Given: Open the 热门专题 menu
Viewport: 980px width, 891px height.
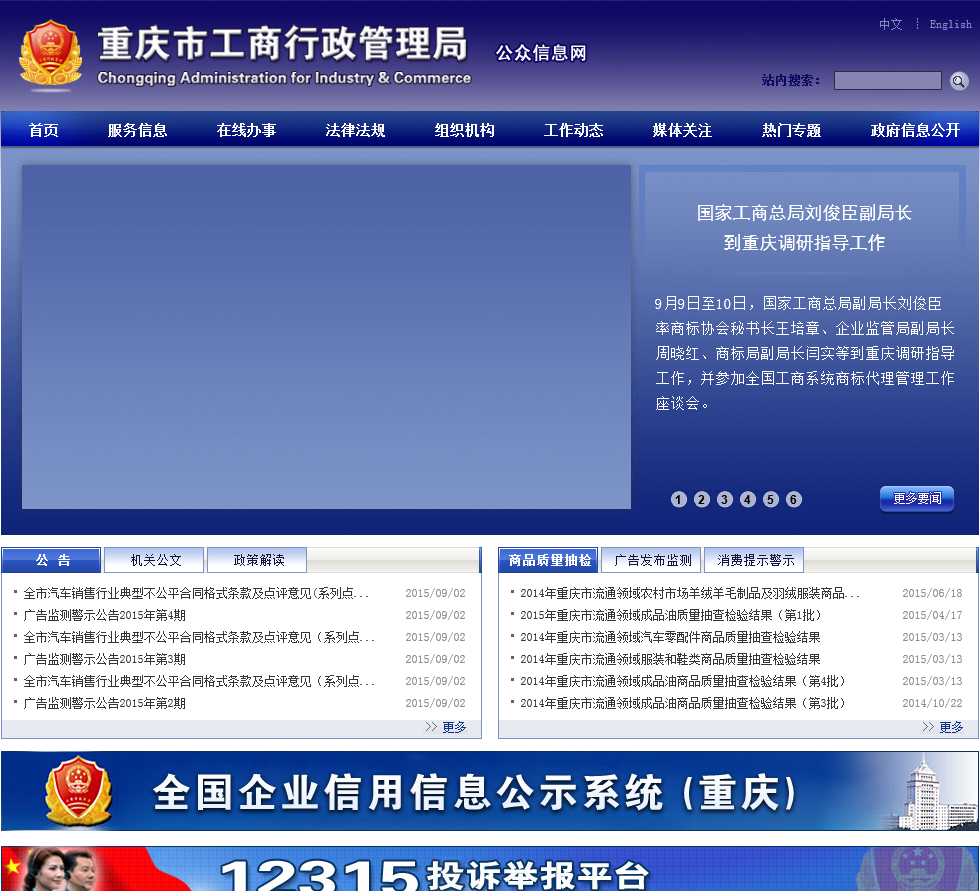Looking at the screenshot, I should tap(791, 130).
